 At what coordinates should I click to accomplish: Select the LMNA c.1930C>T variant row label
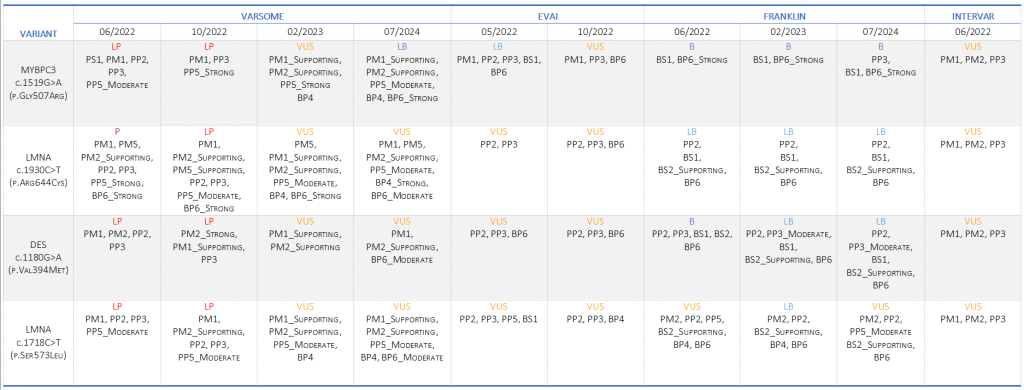pos(37,171)
